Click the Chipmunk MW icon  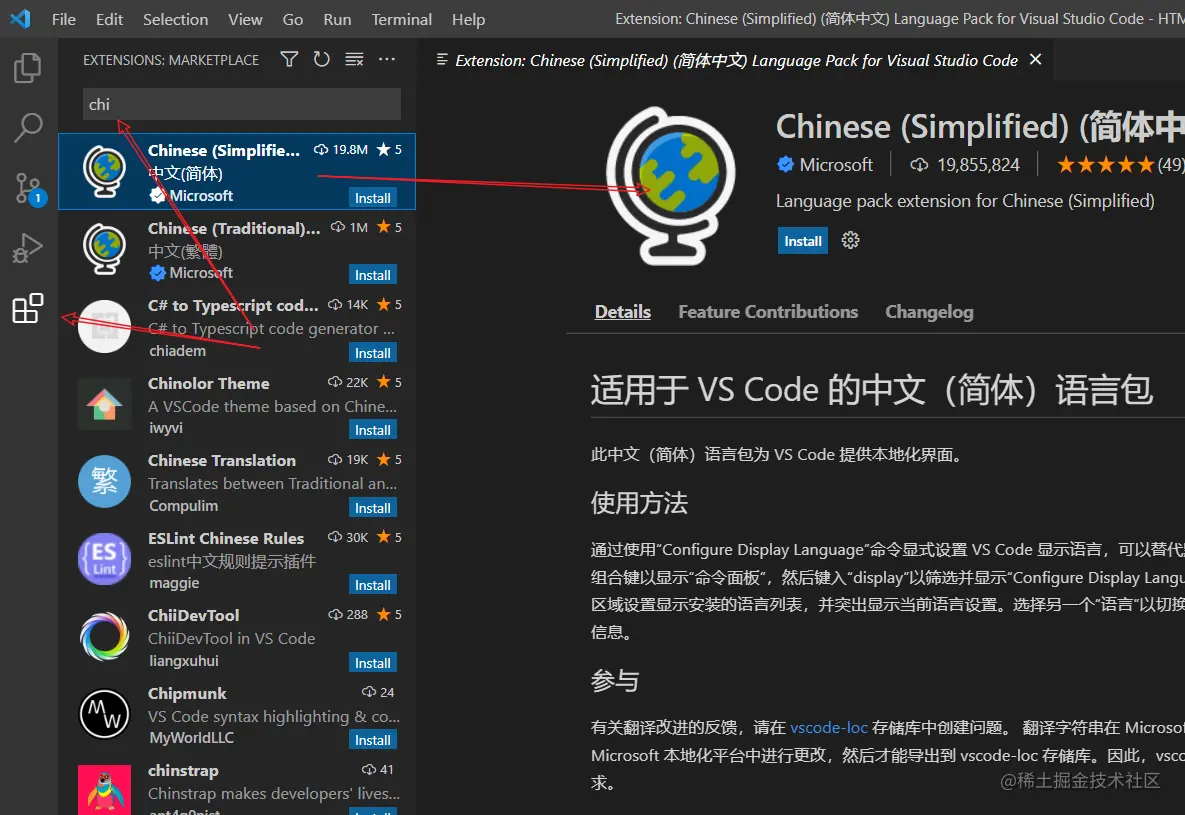(x=104, y=714)
